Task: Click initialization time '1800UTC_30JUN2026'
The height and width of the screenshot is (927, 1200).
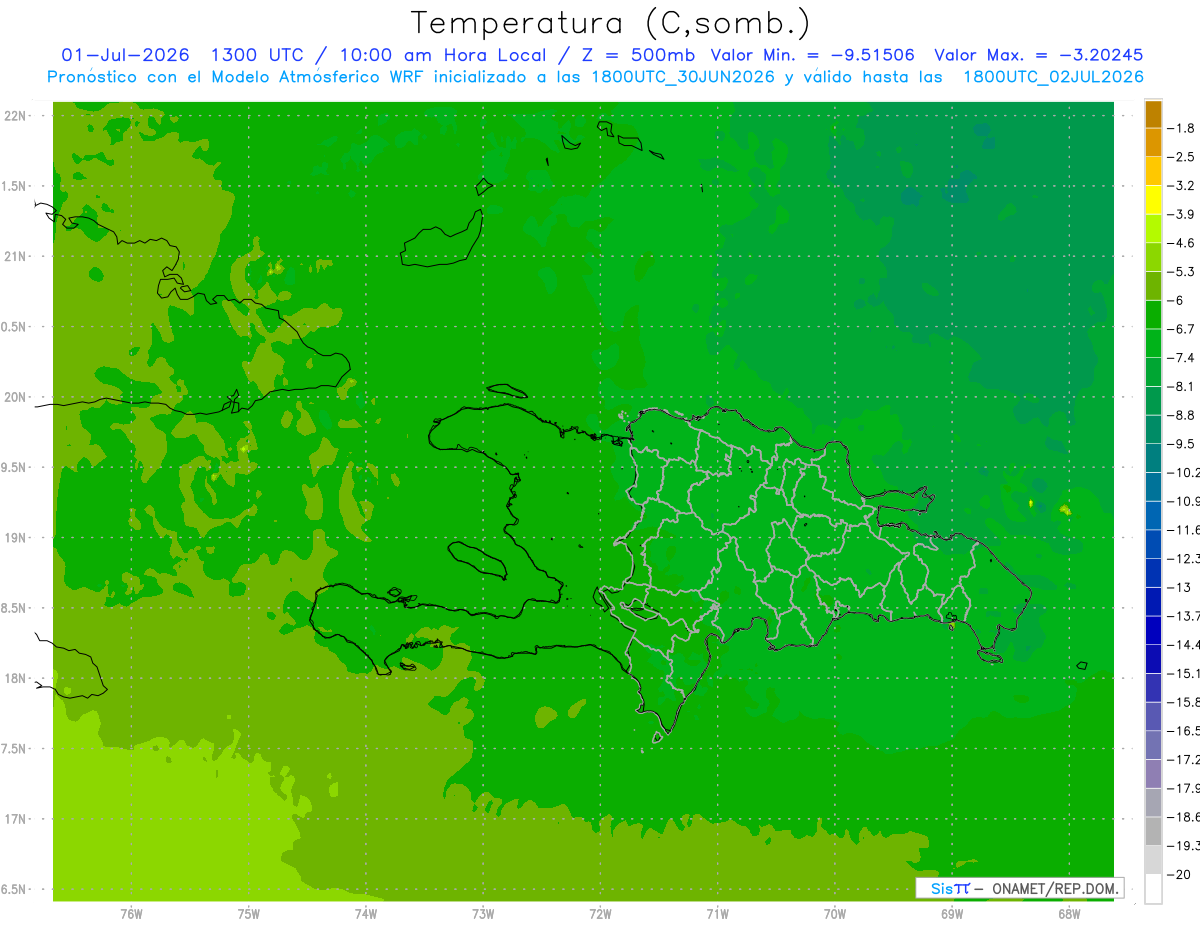Action: pos(683,77)
